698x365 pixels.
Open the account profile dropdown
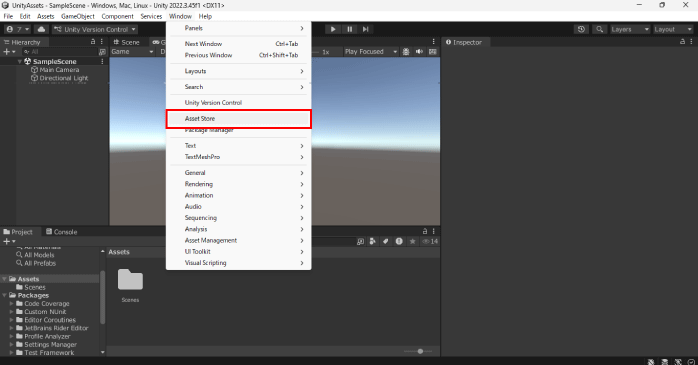(x=18, y=29)
